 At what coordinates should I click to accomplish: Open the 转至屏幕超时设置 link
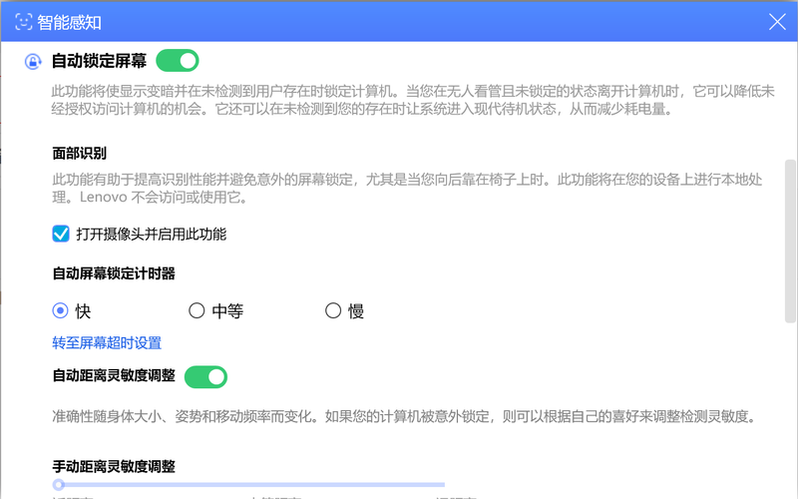click(107, 343)
